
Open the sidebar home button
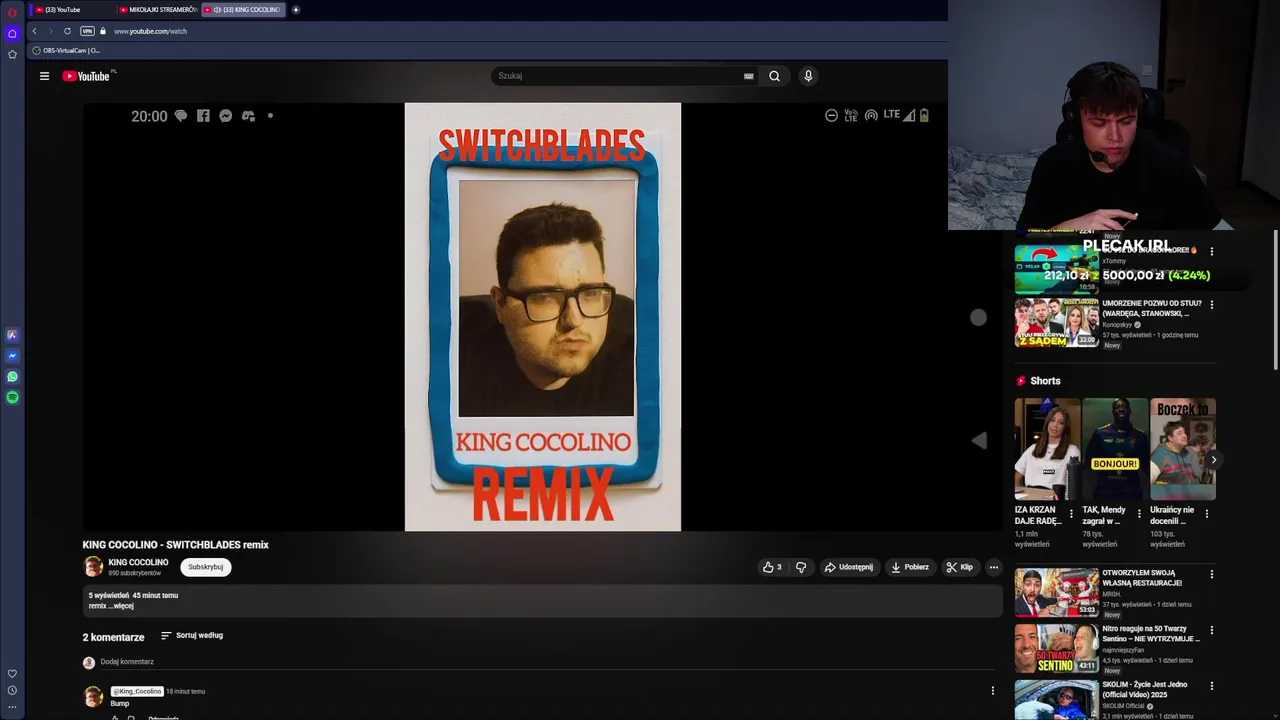pyautogui.click(x=12, y=33)
